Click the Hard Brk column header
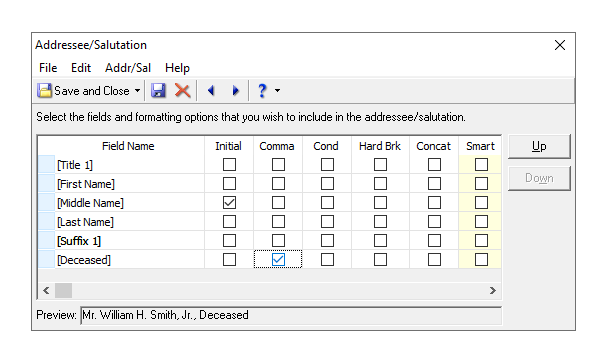Viewport: 603px width, 362px height. [x=380, y=146]
